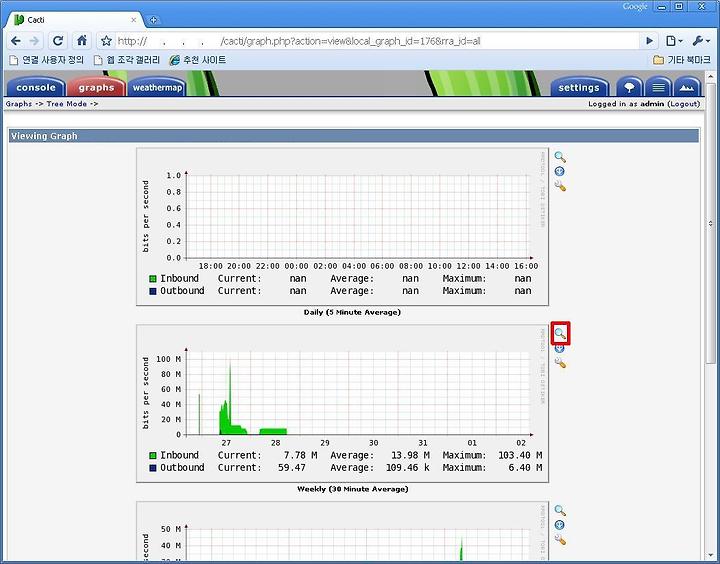720x564 pixels.
Task: Zoom the Weekly graph with magnifier icon
Action: [560, 333]
